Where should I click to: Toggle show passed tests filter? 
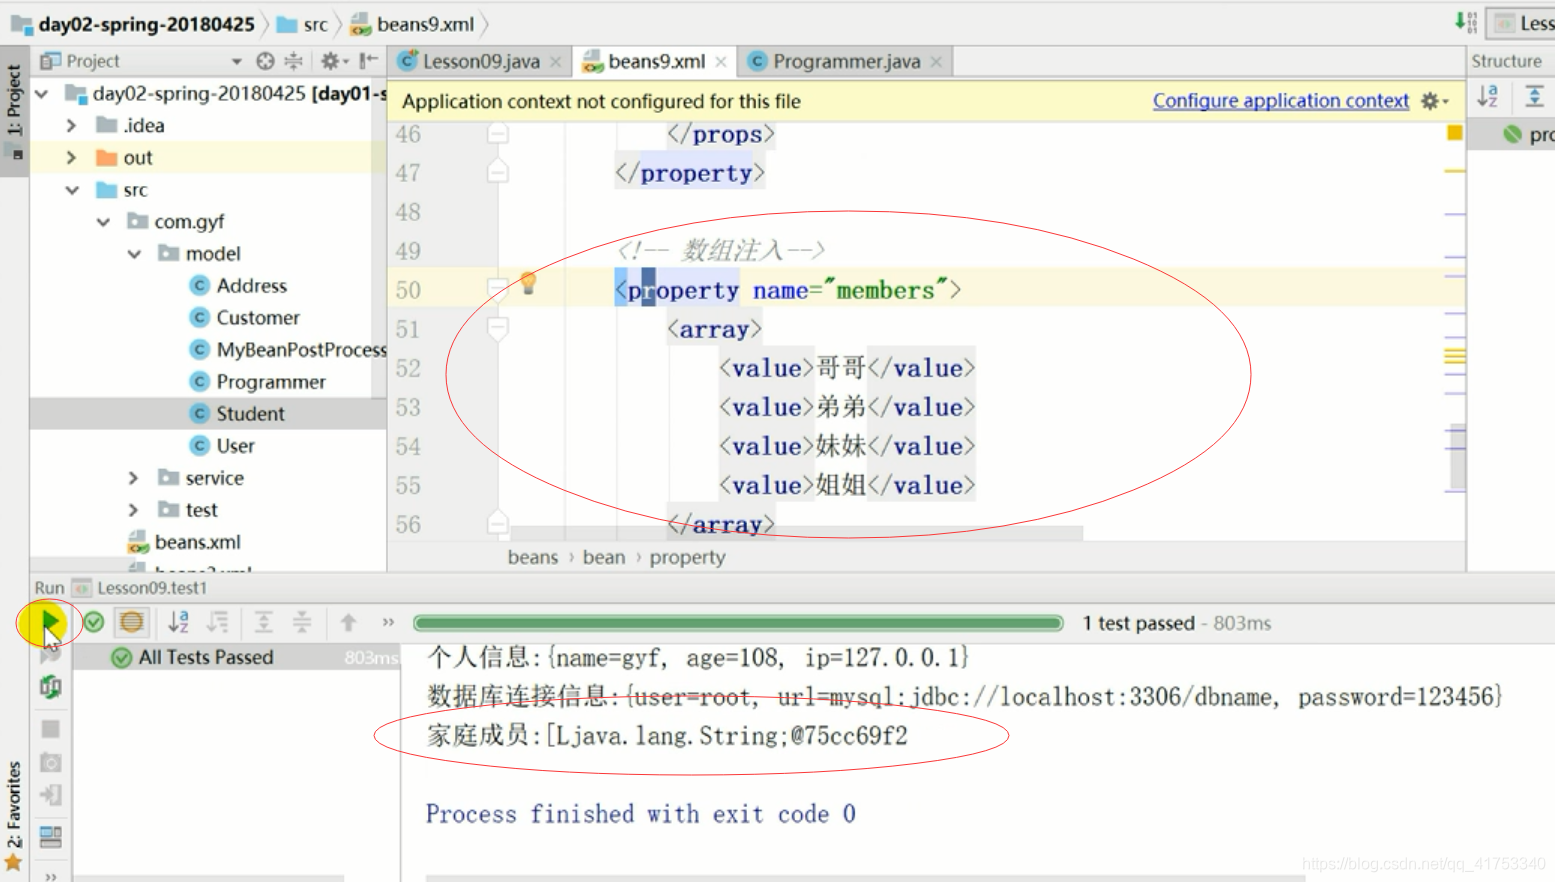(94, 623)
